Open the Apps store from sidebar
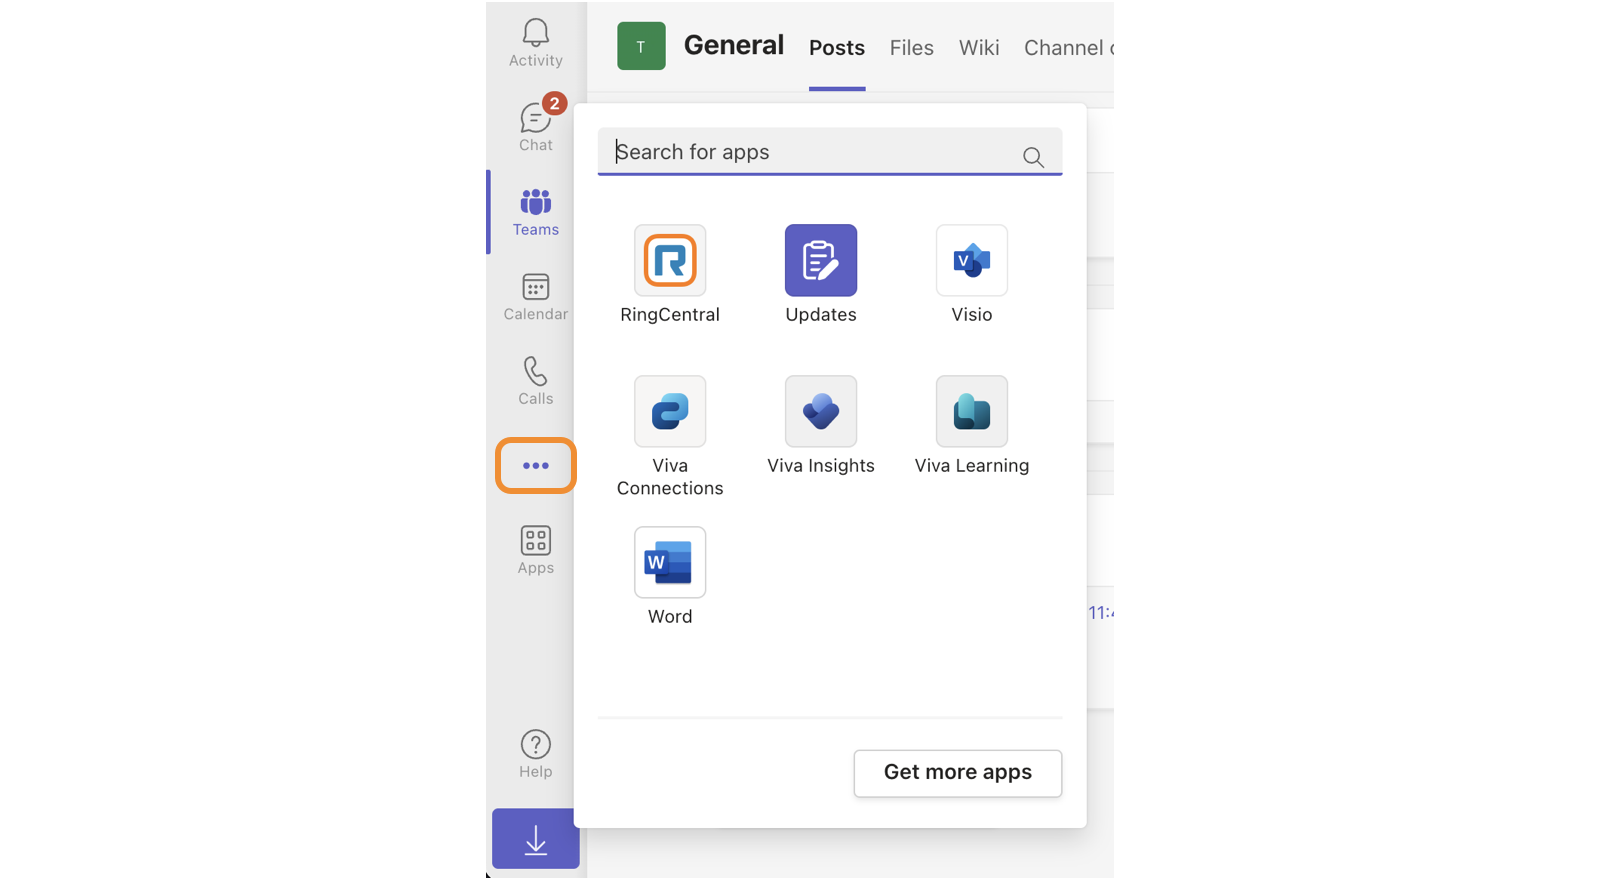Viewport: 1600px width, 880px height. [x=535, y=550]
